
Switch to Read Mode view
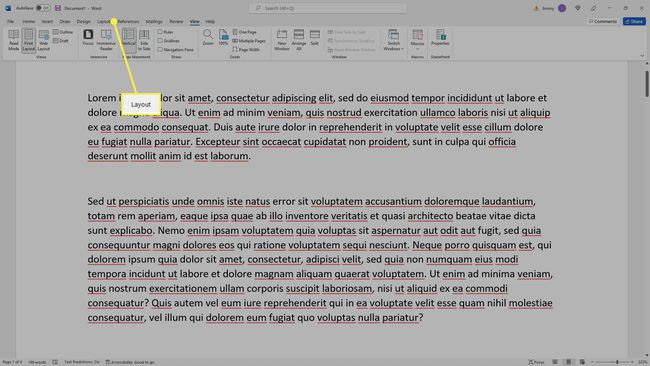[13, 40]
